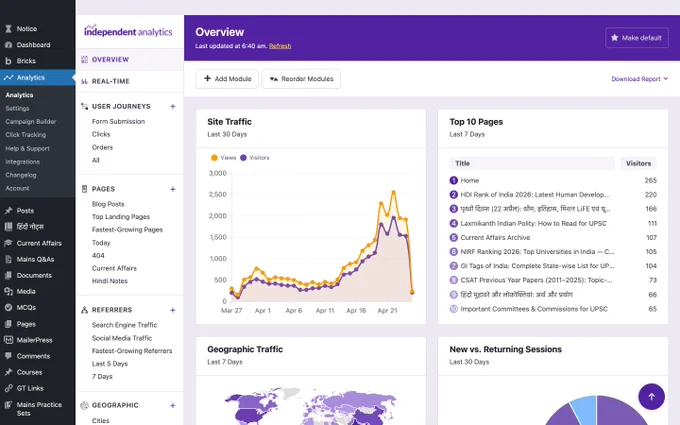The height and width of the screenshot is (425, 680).
Task: Select the Referrers people icon
Action: pos(84,310)
